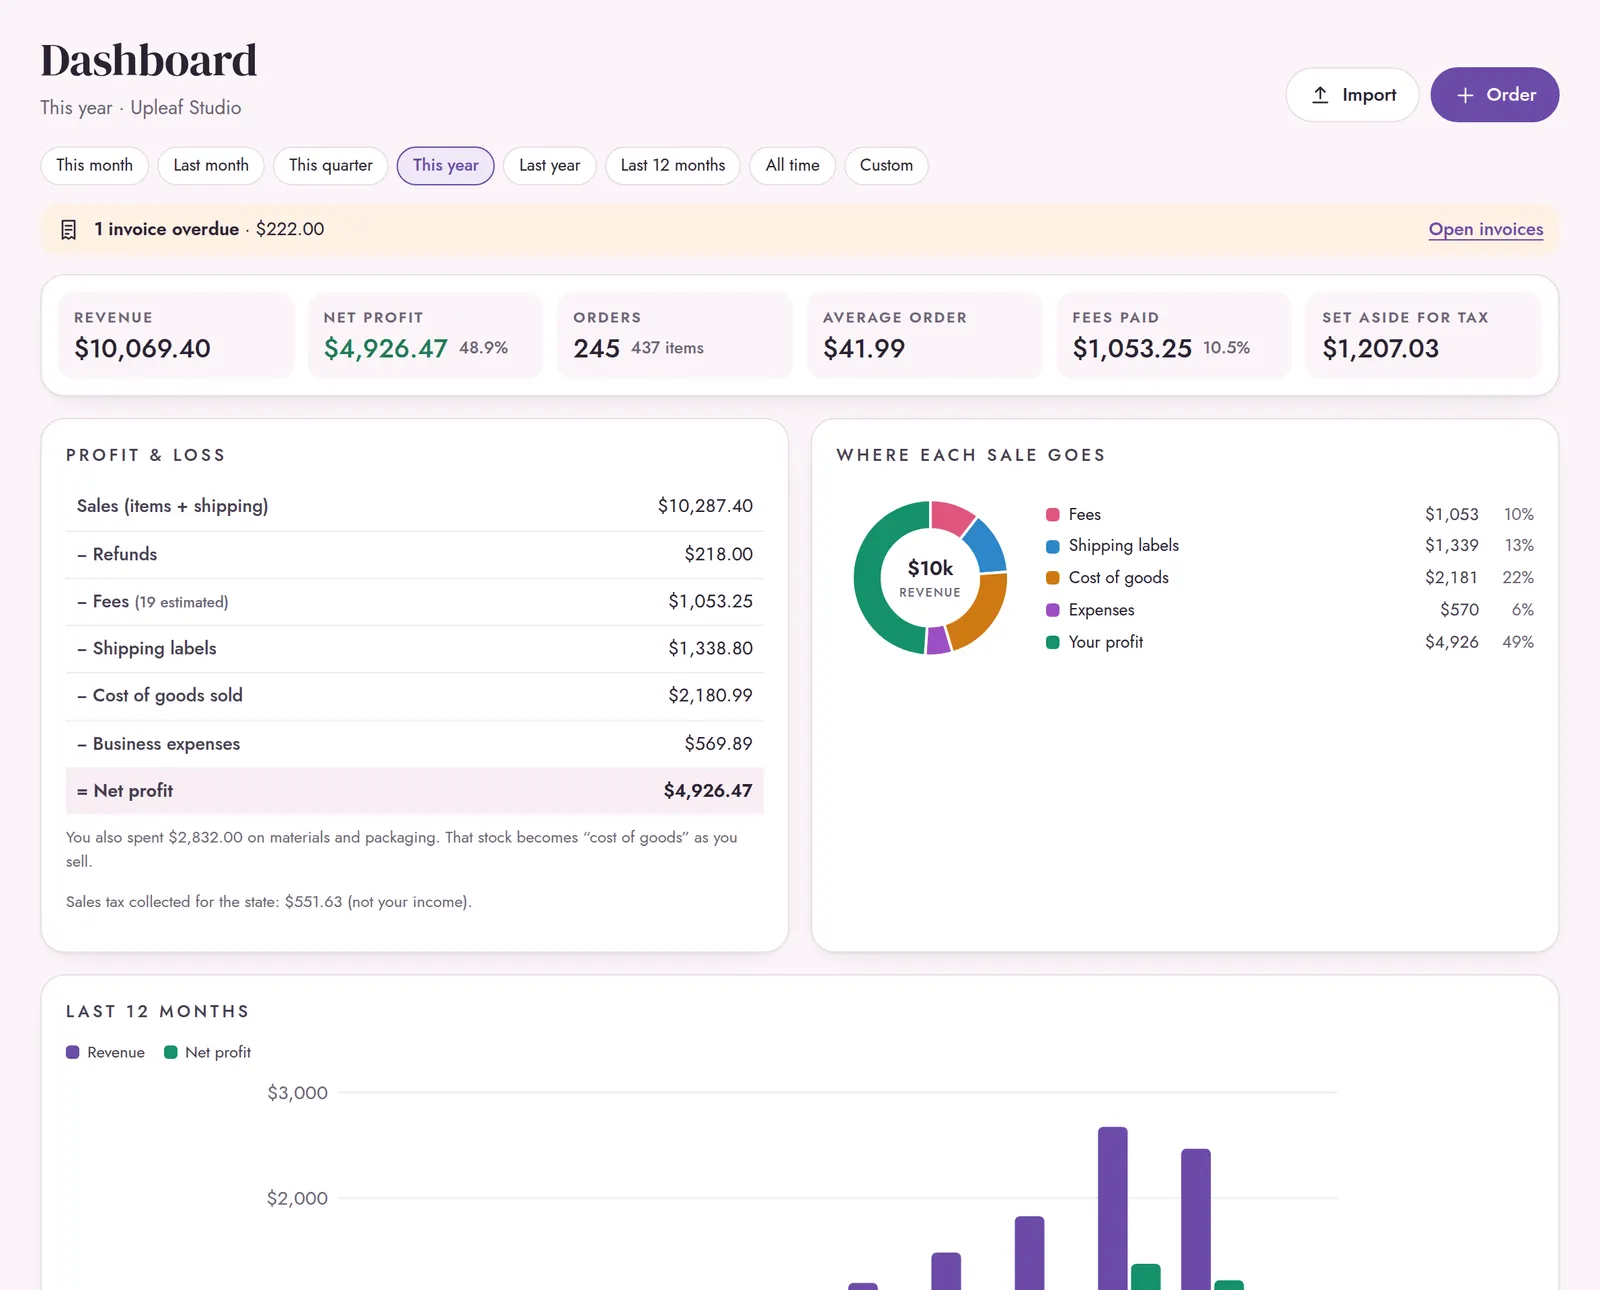Image resolution: width=1600 pixels, height=1290 pixels.
Task: Open the Import button
Action: click(x=1352, y=95)
